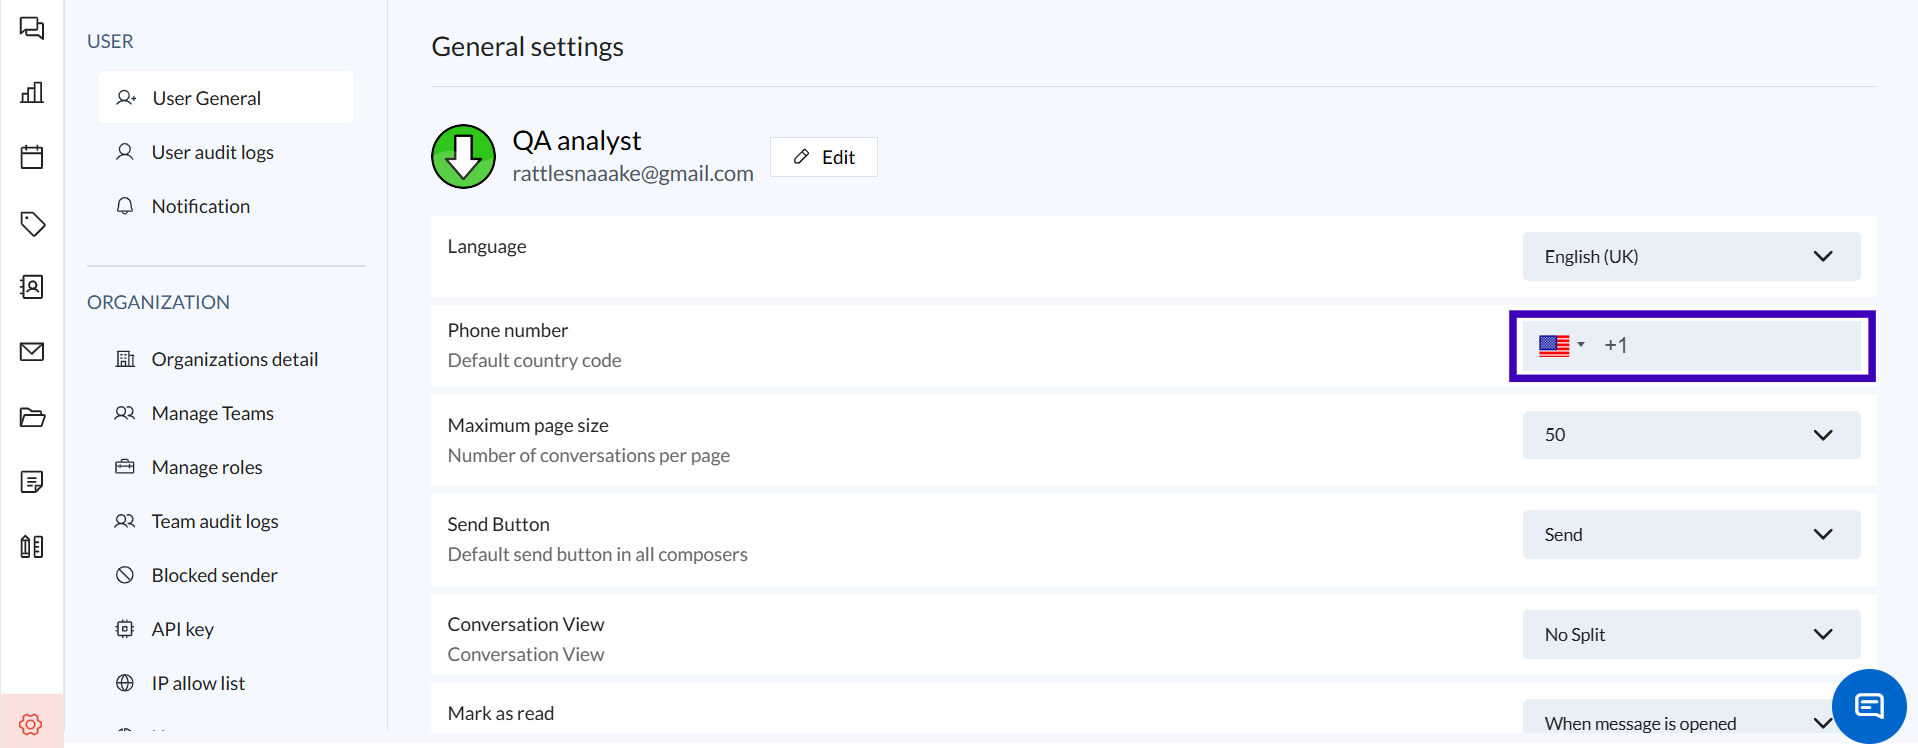Open the conversations chat icon in sidebar

tap(32, 28)
